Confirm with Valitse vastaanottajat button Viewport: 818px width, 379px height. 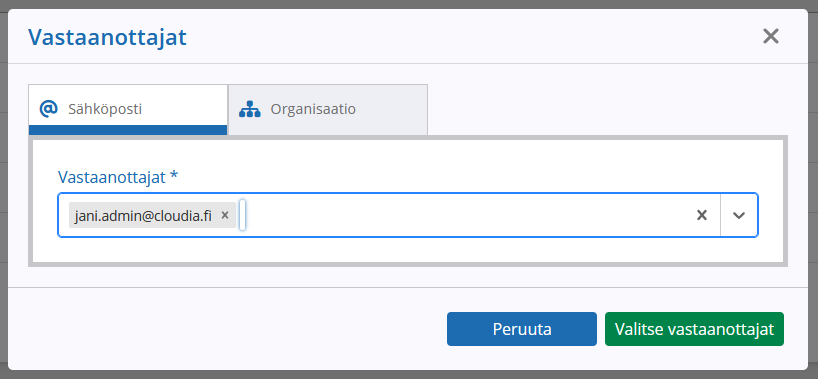694,329
